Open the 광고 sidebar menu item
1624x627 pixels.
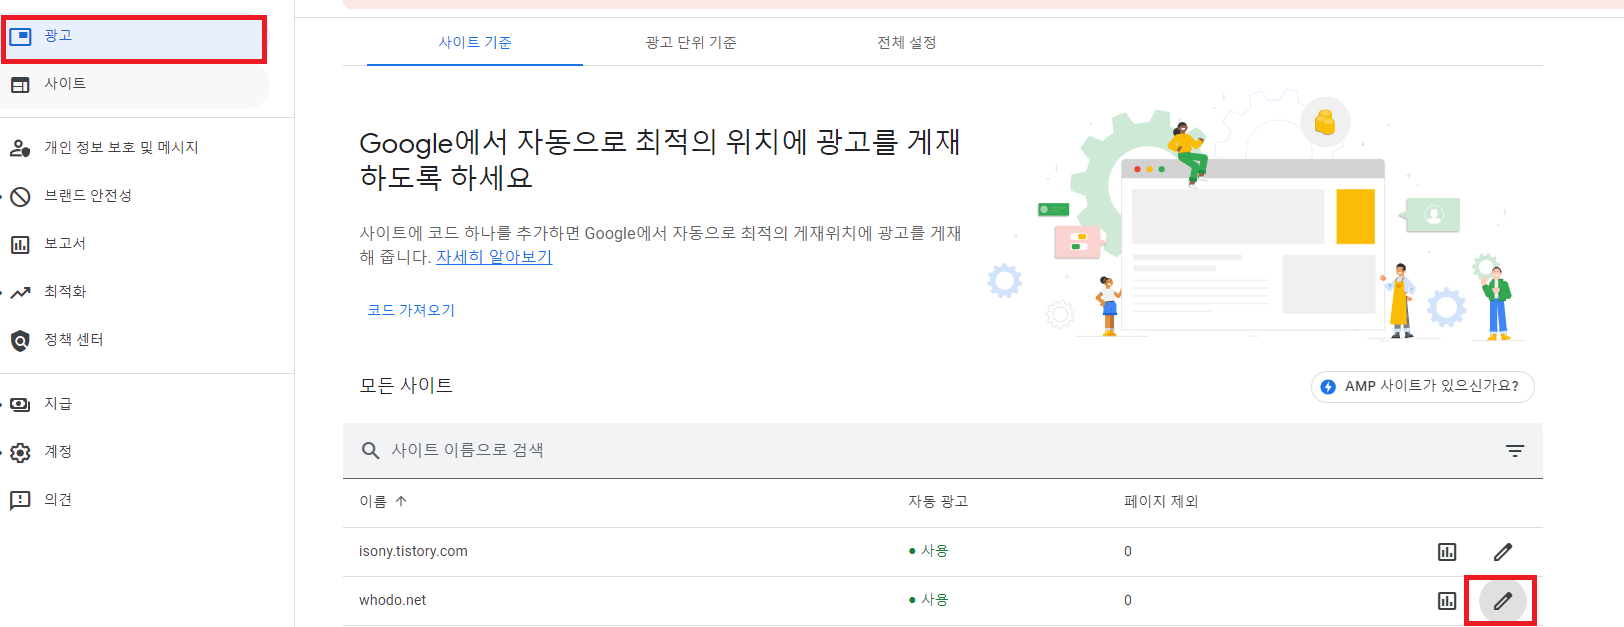click(135, 38)
